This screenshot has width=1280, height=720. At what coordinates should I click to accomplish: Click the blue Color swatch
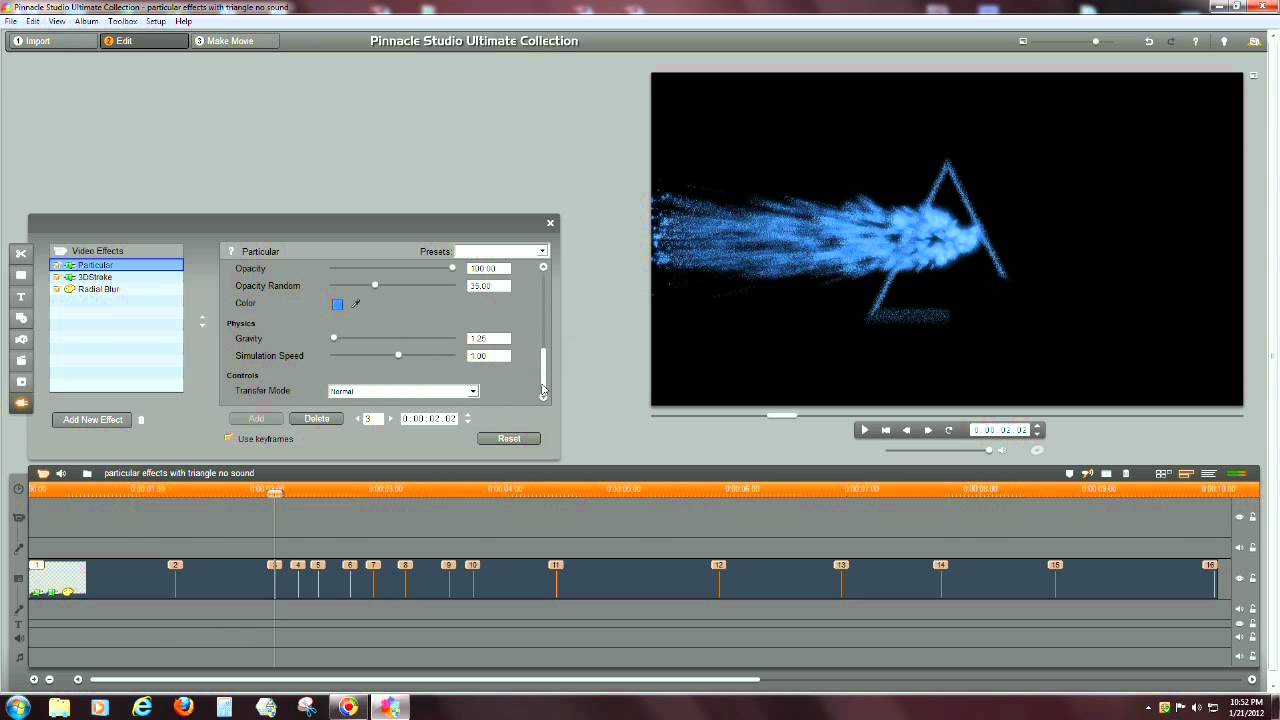pyautogui.click(x=337, y=304)
